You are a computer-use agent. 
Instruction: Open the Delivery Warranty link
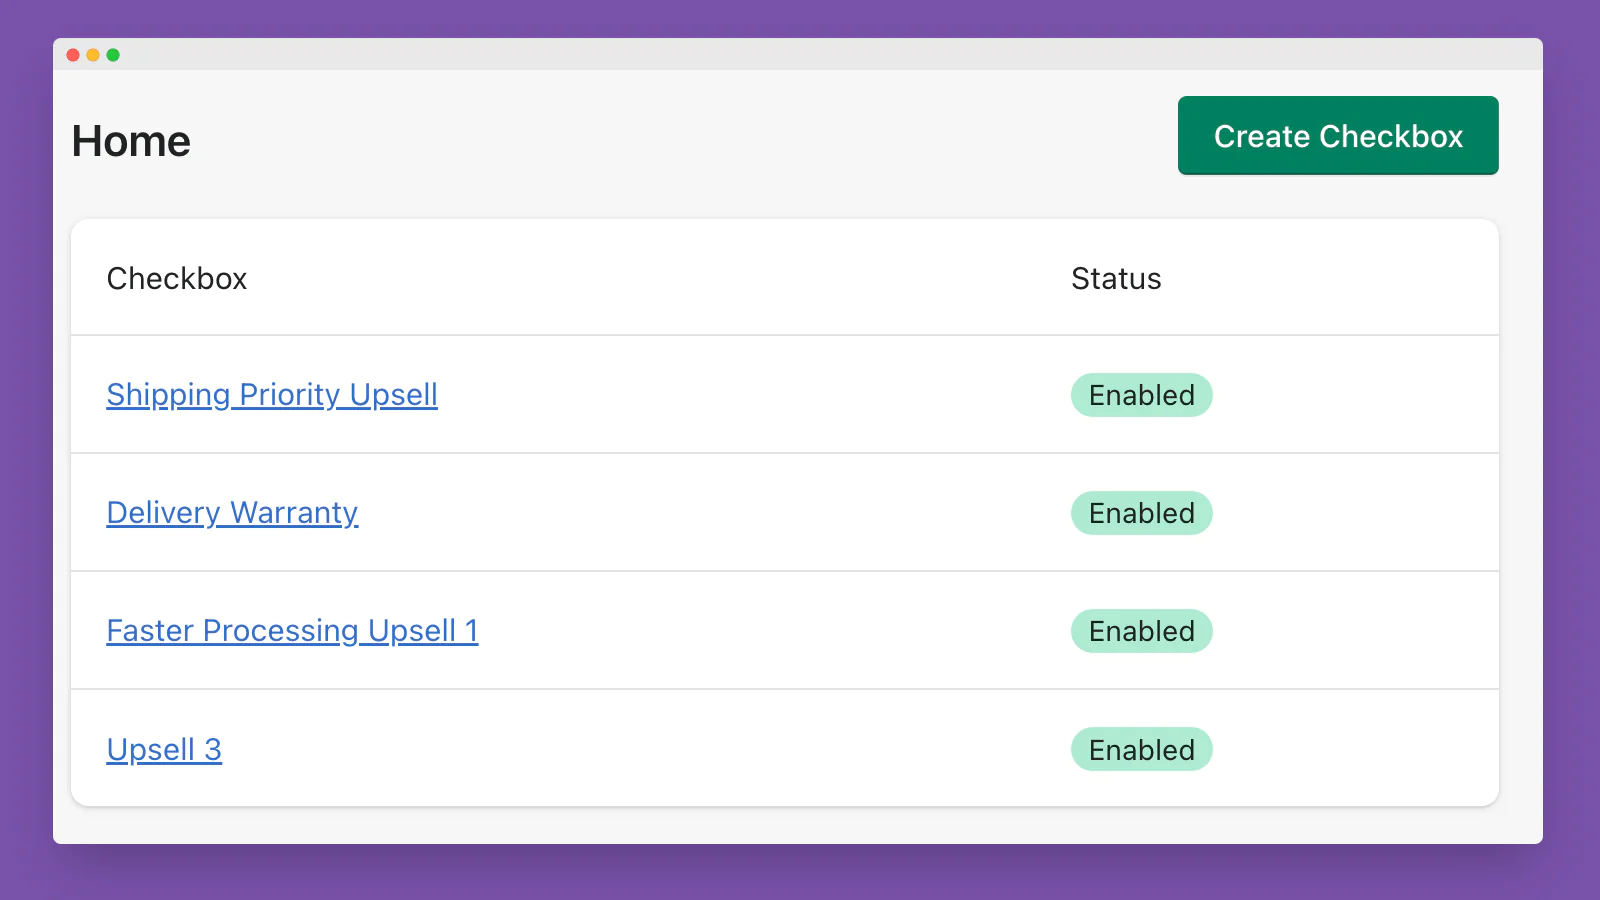click(x=232, y=513)
